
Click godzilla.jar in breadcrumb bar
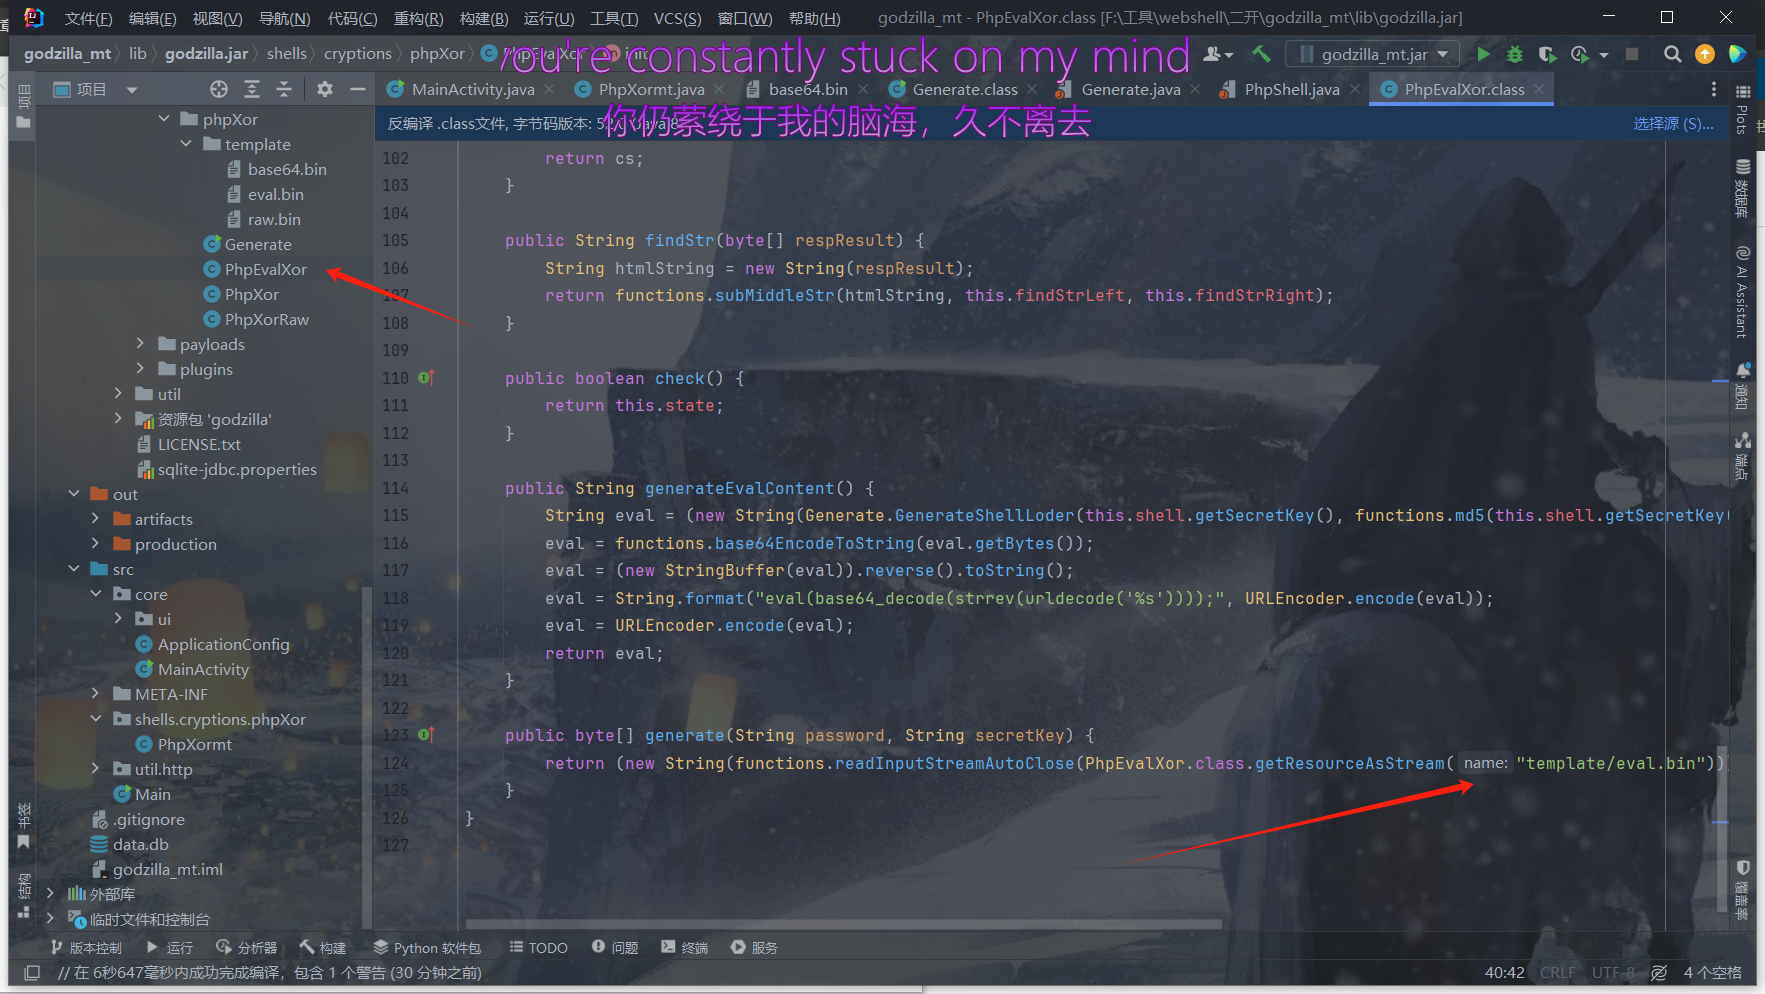pyautogui.click(x=206, y=53)
